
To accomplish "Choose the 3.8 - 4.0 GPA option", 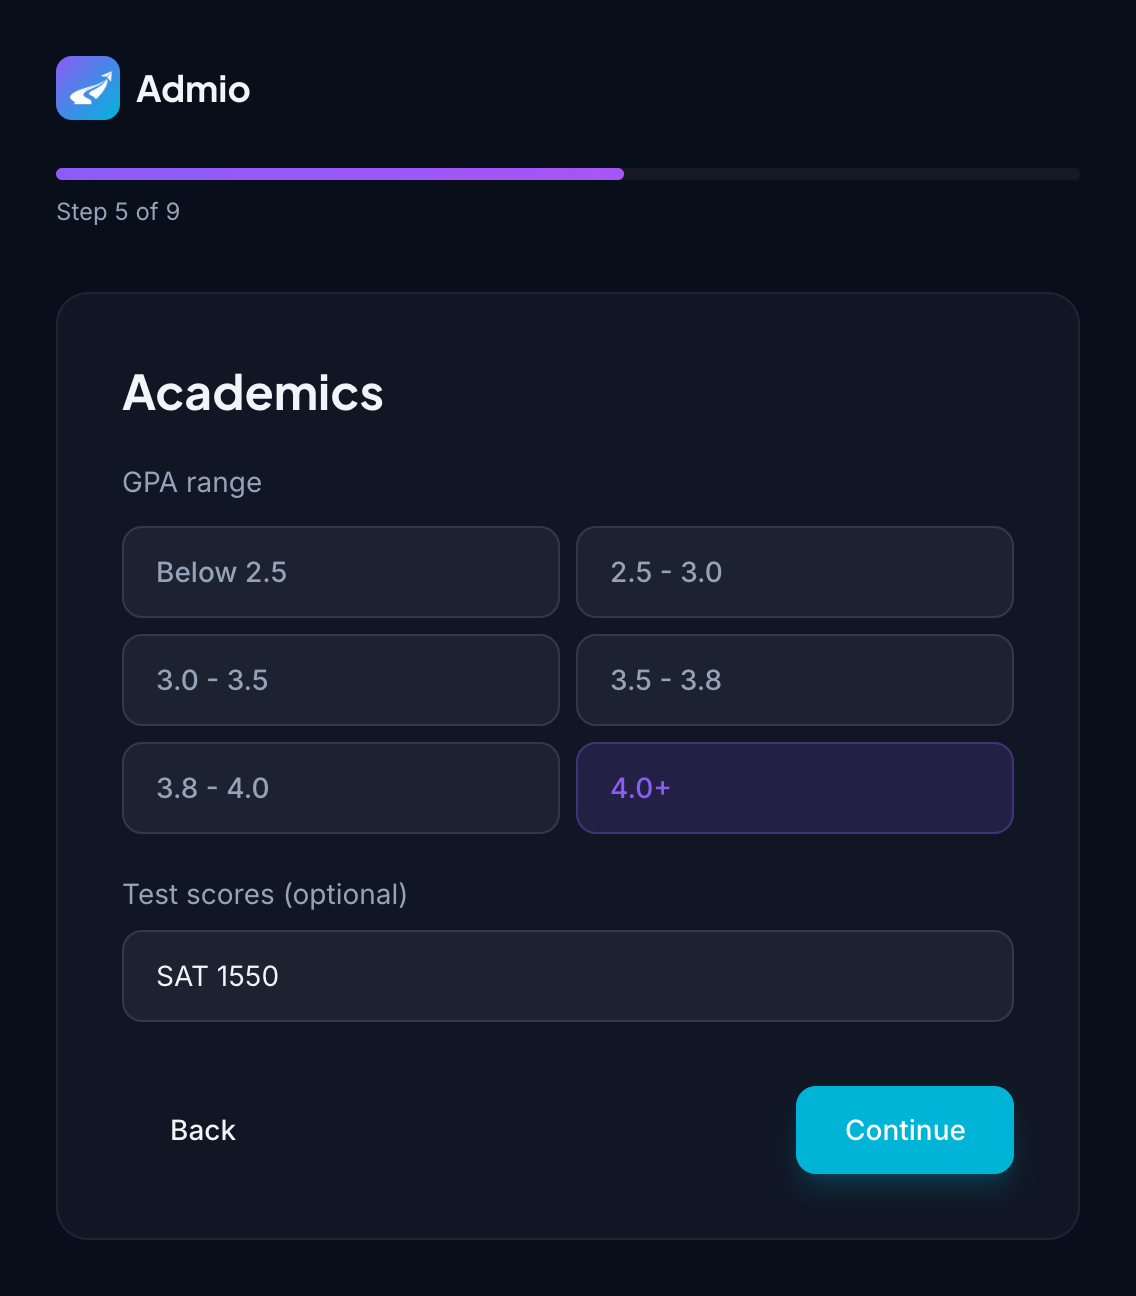I will tap(341, 788).
